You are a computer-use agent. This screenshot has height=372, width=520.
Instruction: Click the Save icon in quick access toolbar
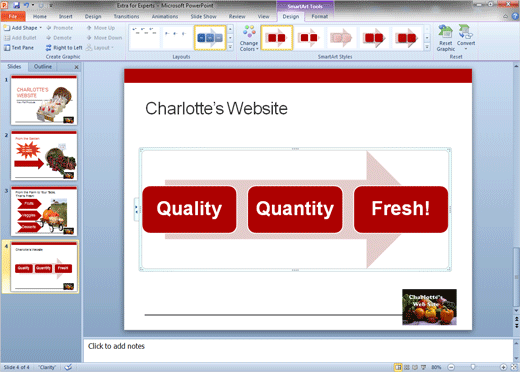tap(16, 5)
